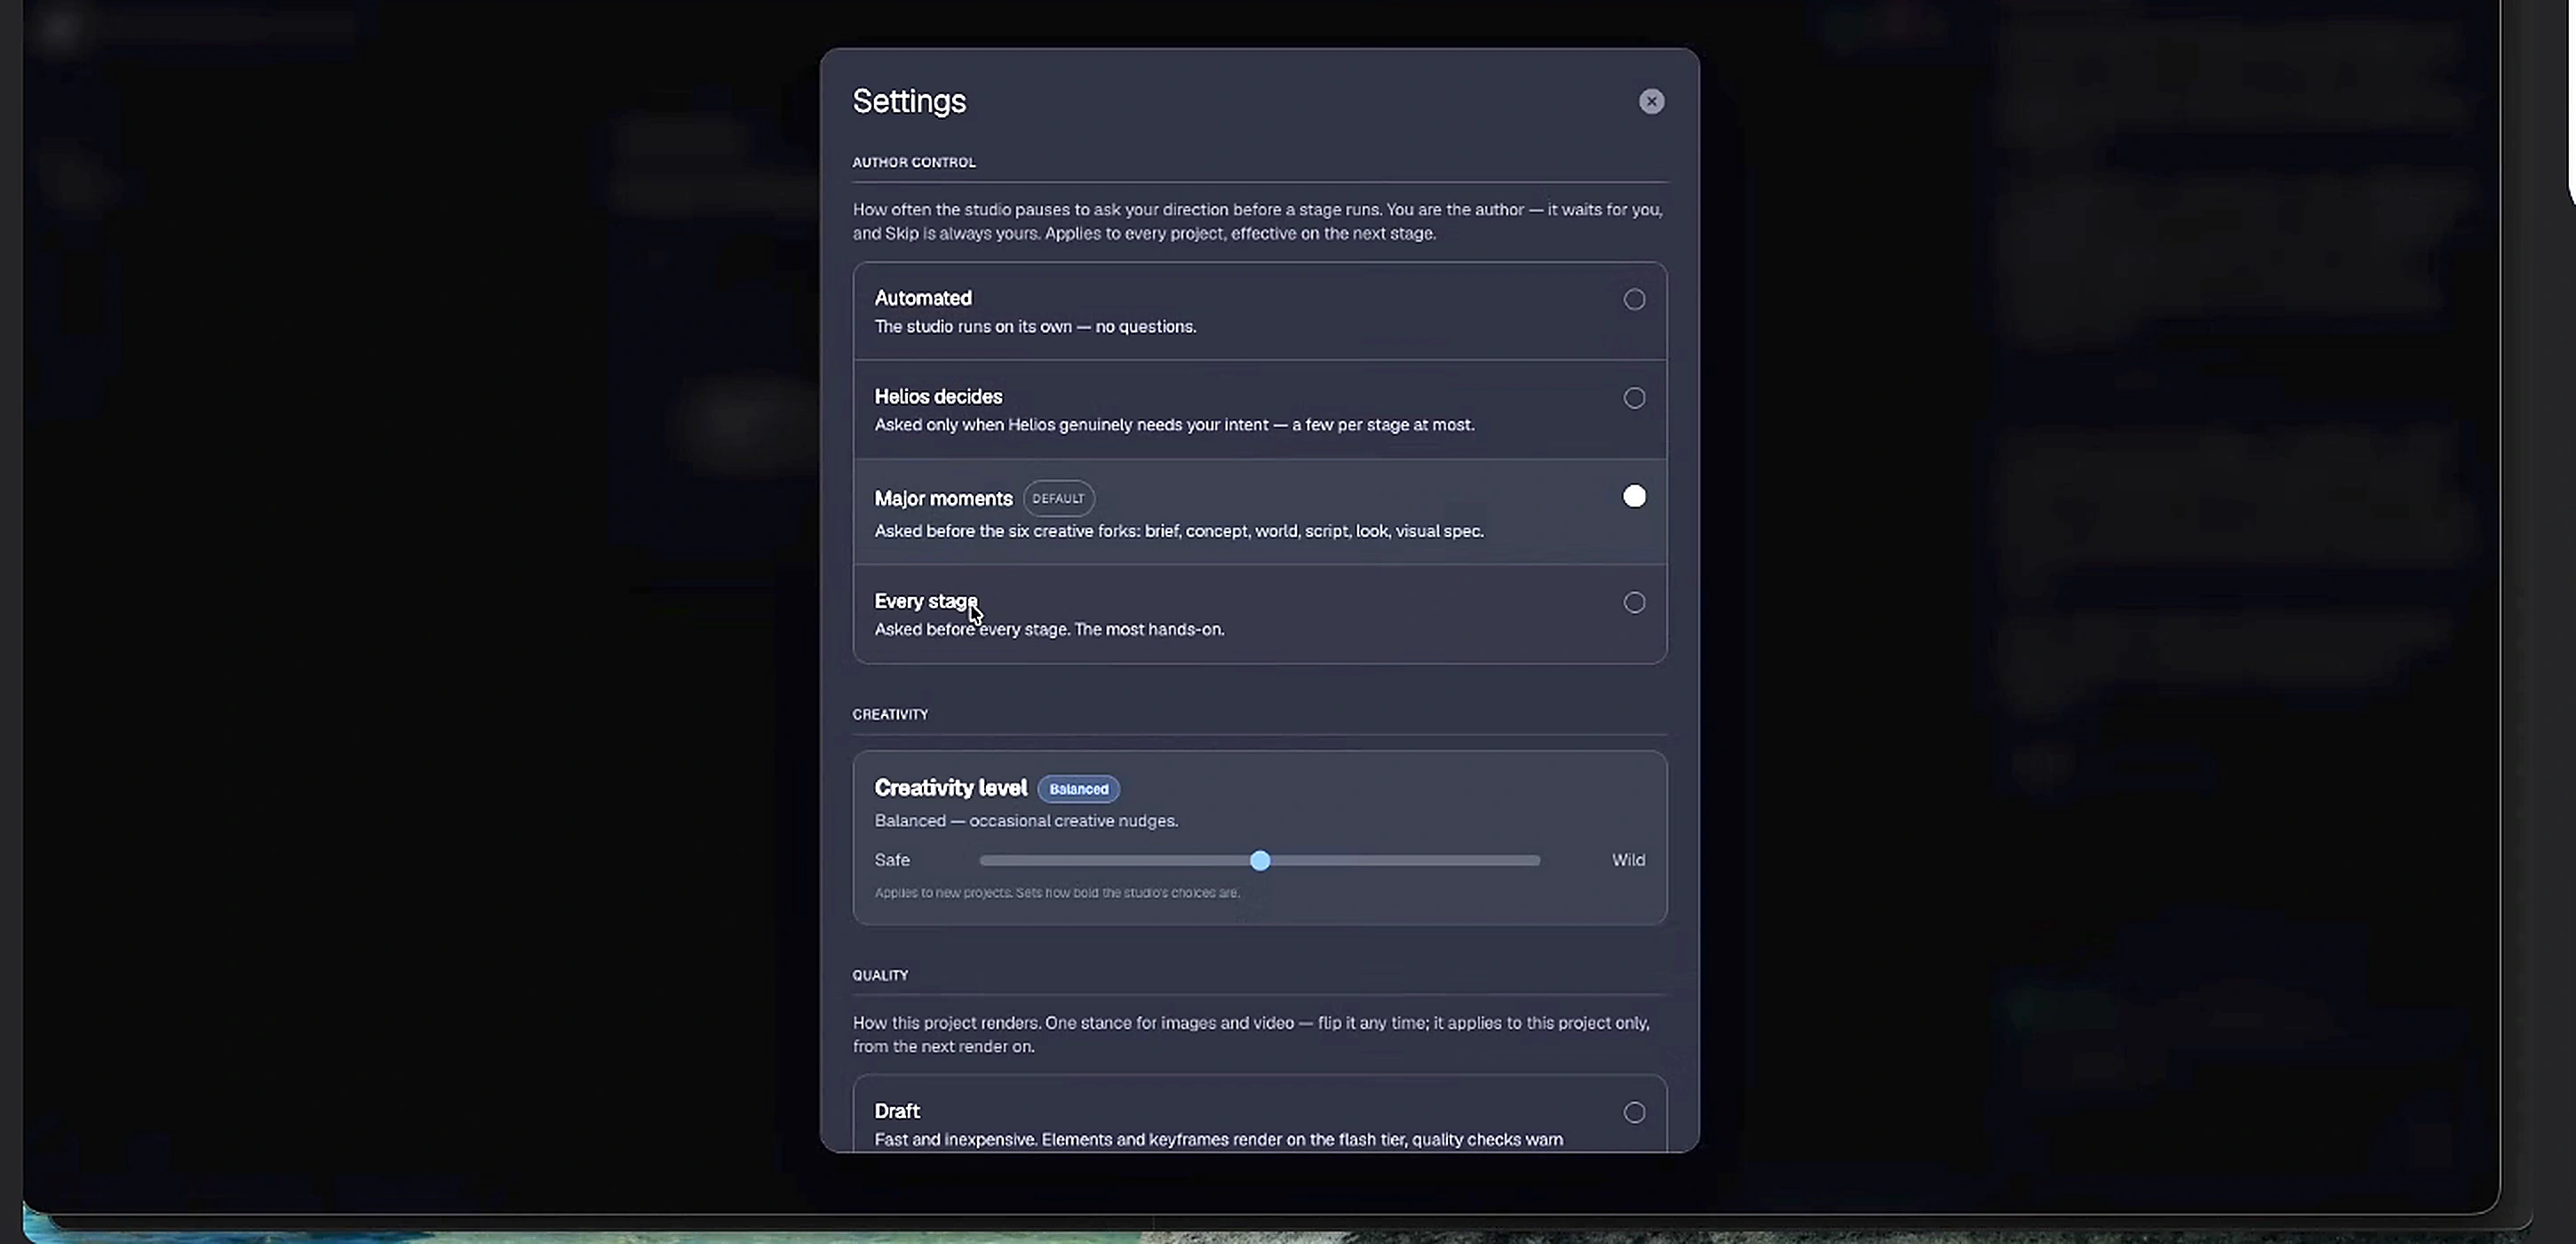Enable the Helios decides radio option

(1634, 398)
